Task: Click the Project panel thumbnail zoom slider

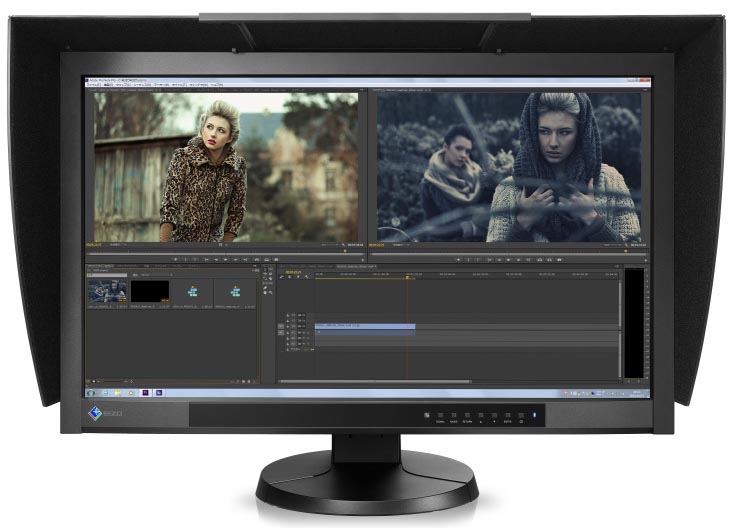Action: (x=110, y=381)
